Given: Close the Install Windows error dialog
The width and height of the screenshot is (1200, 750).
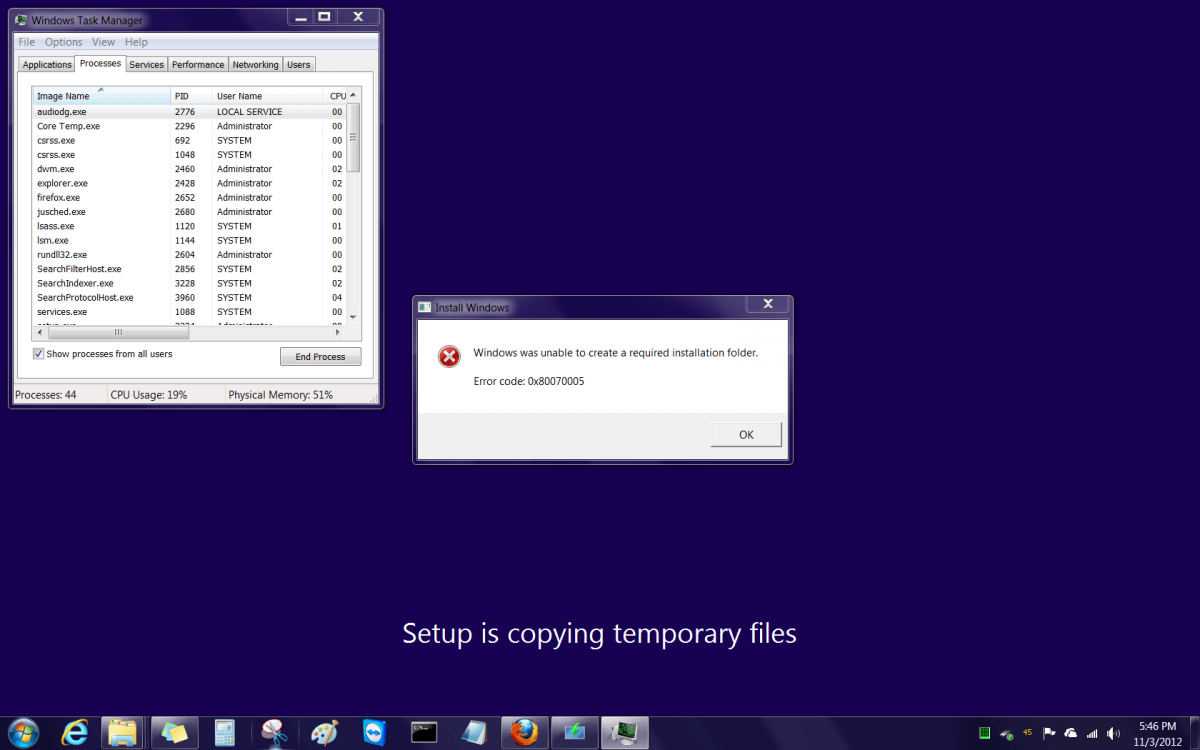Looking at the screenshot, I should [768, 304].
